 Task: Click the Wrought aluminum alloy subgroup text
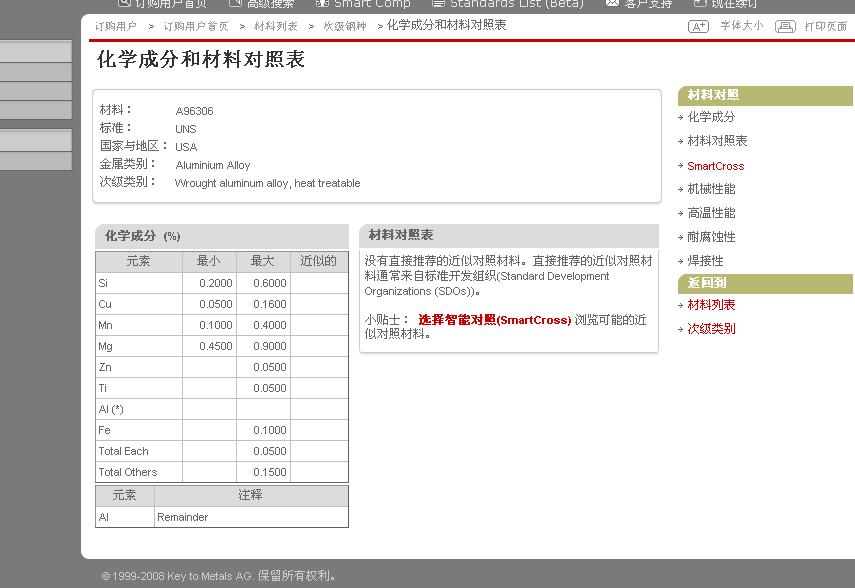[267, 183]
